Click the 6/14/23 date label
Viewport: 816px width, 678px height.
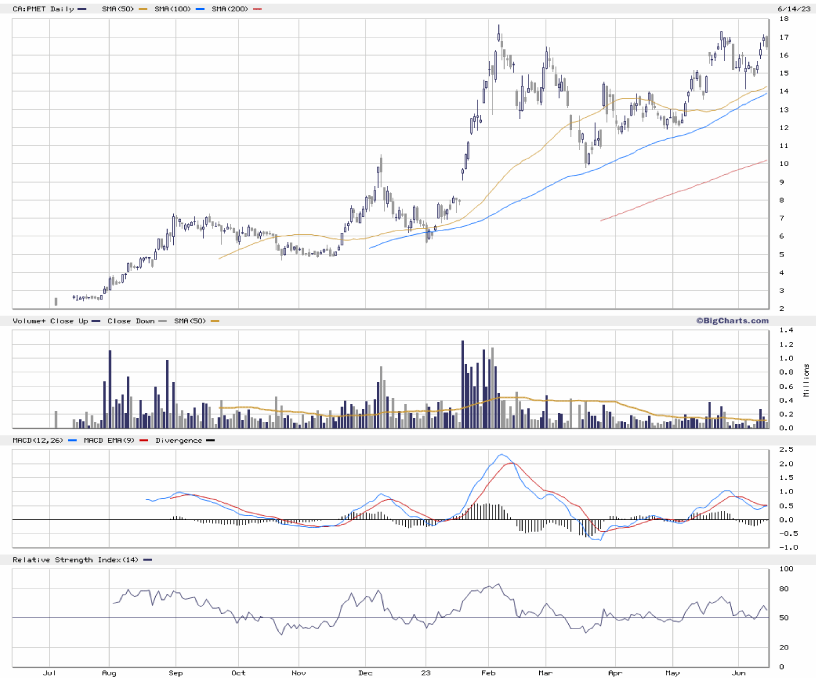[791, 8]
